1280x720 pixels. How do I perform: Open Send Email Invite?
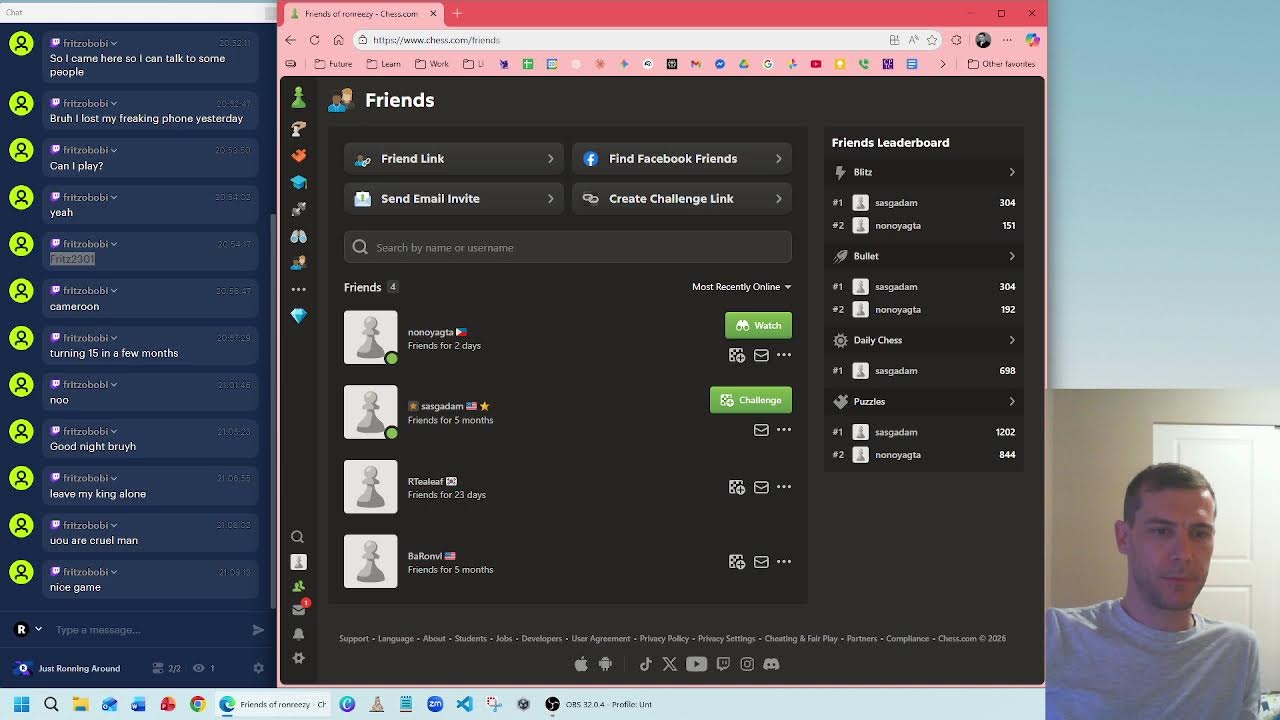tap(454, 199)
